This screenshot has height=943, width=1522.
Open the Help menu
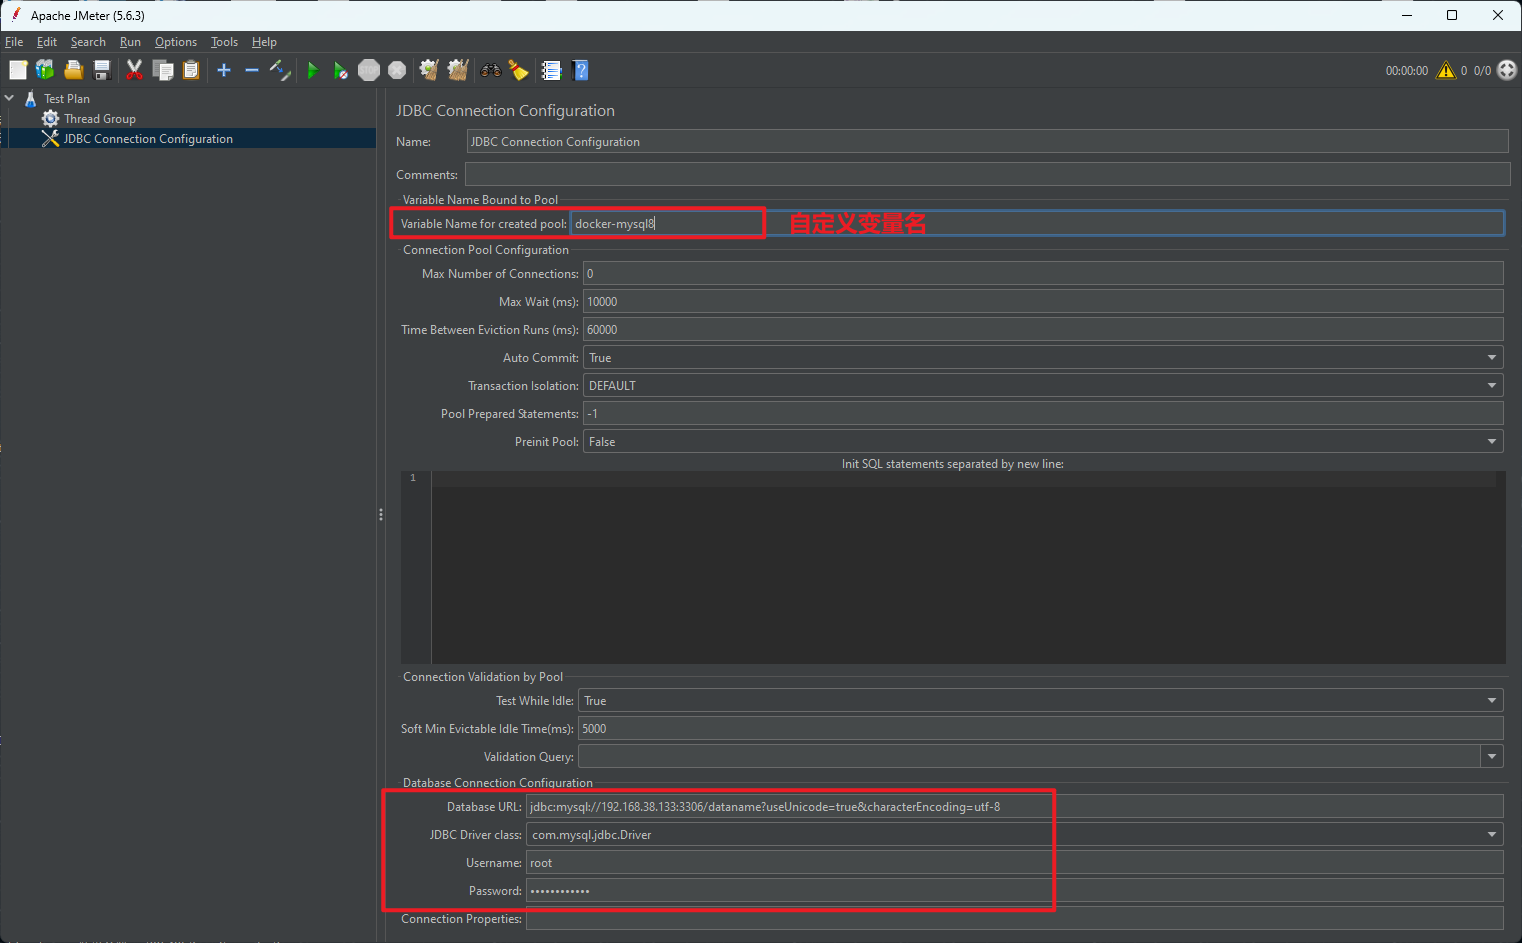click(264, 42)
